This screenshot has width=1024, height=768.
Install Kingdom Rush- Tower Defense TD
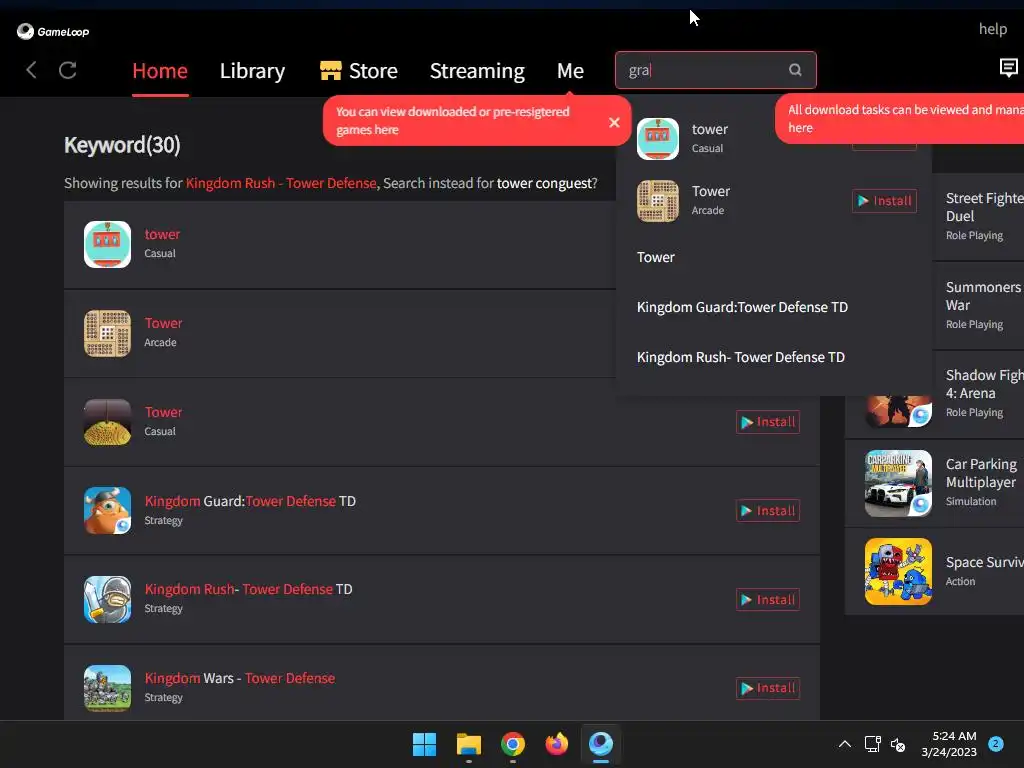pyautogui.click(x=768, y=600)
